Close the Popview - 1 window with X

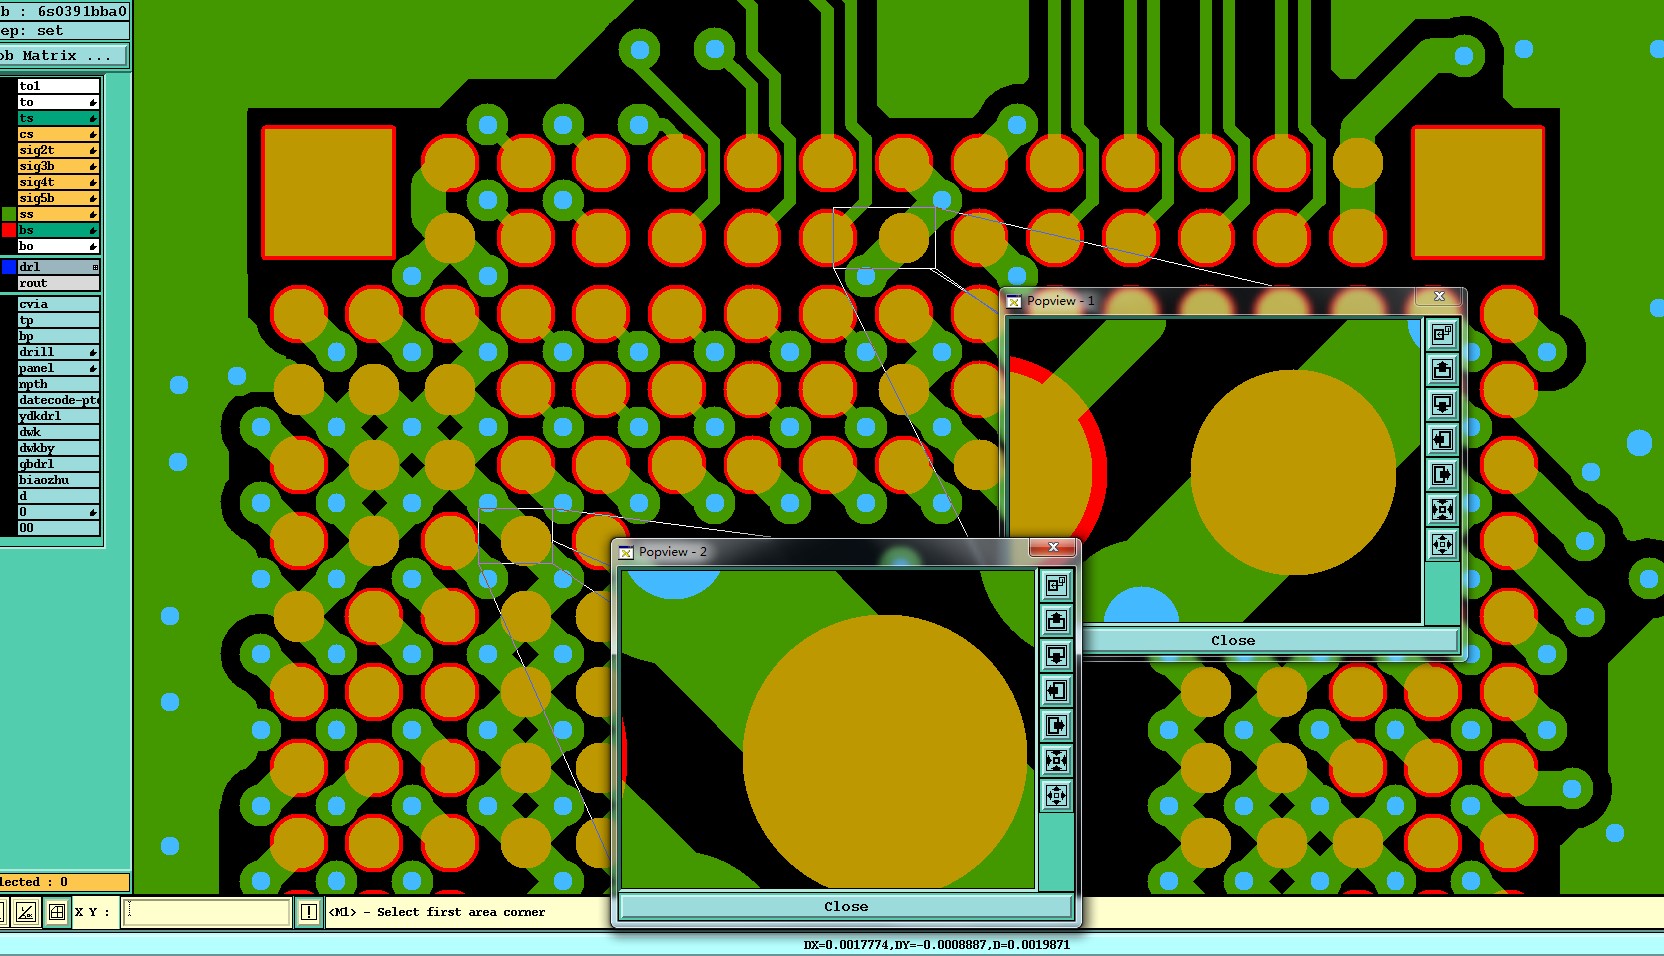(1439, 296)
